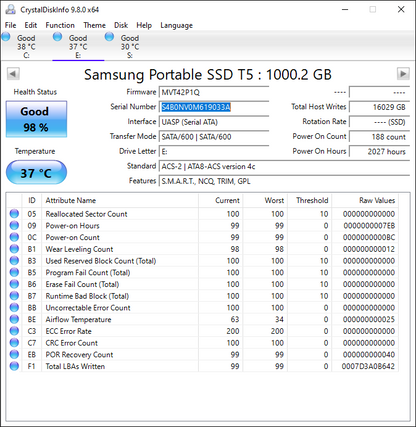
Task: Click status orb for Power-on Hours row
Action: click(14, 225)
